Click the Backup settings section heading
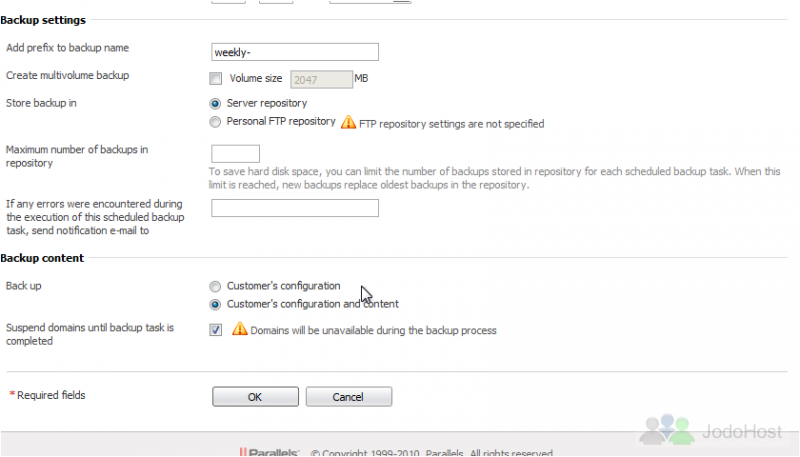This screenshot has height=457, width=800. point(43,20)
